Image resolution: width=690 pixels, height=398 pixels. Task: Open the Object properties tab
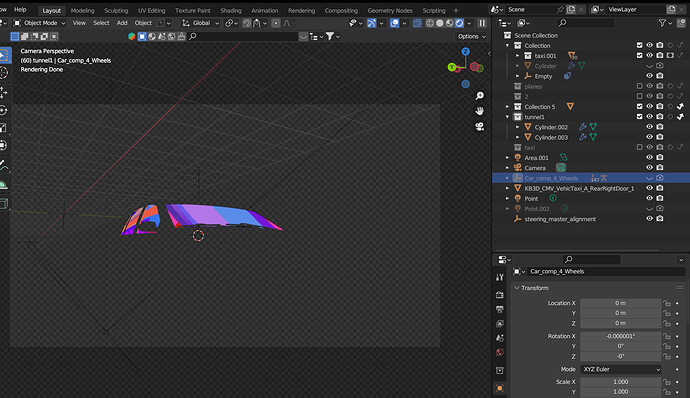tap(499, 388)
